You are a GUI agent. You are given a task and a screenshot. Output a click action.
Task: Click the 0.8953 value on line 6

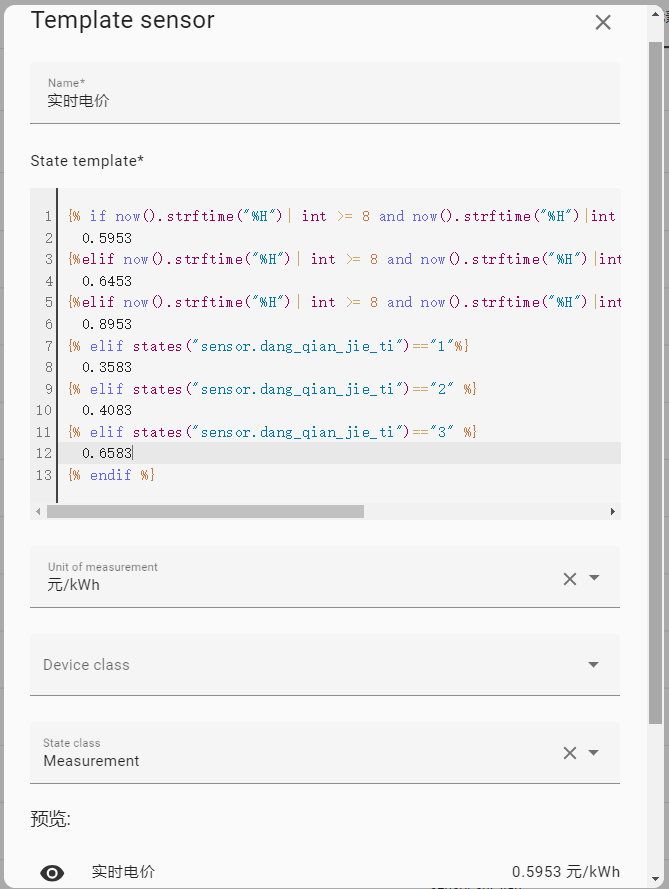click(x=107, y=324)
